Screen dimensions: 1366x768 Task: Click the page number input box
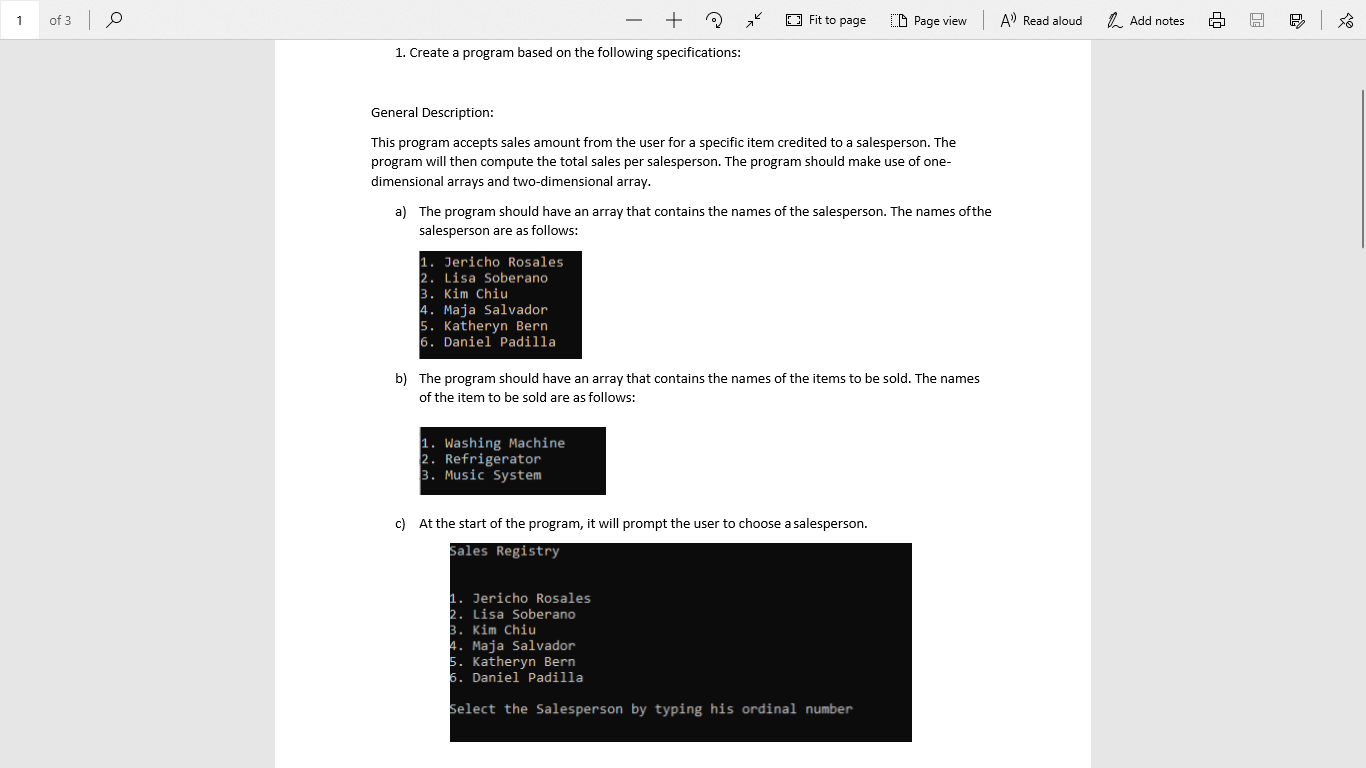[x=21, y=19]
